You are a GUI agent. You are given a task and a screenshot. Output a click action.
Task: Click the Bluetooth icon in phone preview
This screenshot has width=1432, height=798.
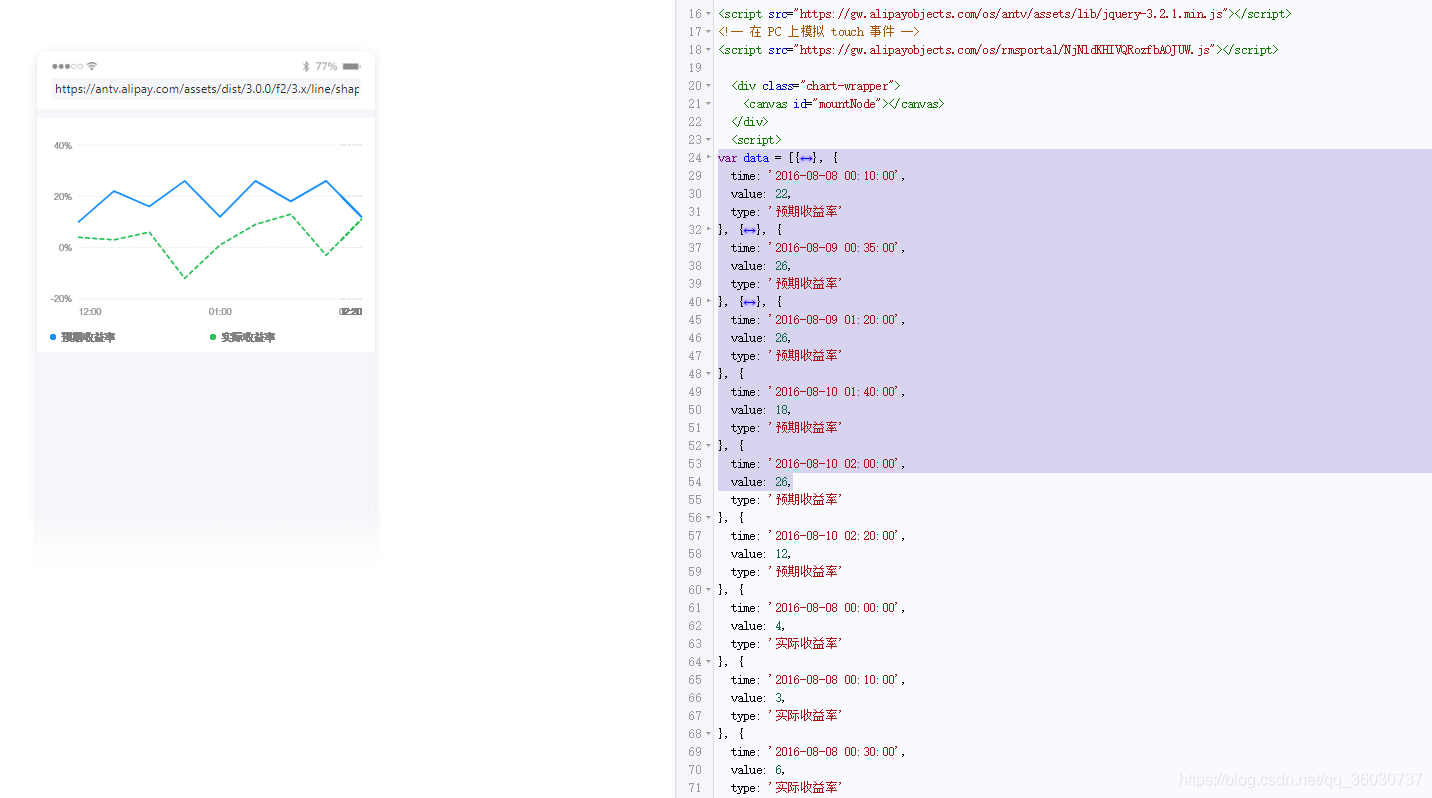coord(306,66)
